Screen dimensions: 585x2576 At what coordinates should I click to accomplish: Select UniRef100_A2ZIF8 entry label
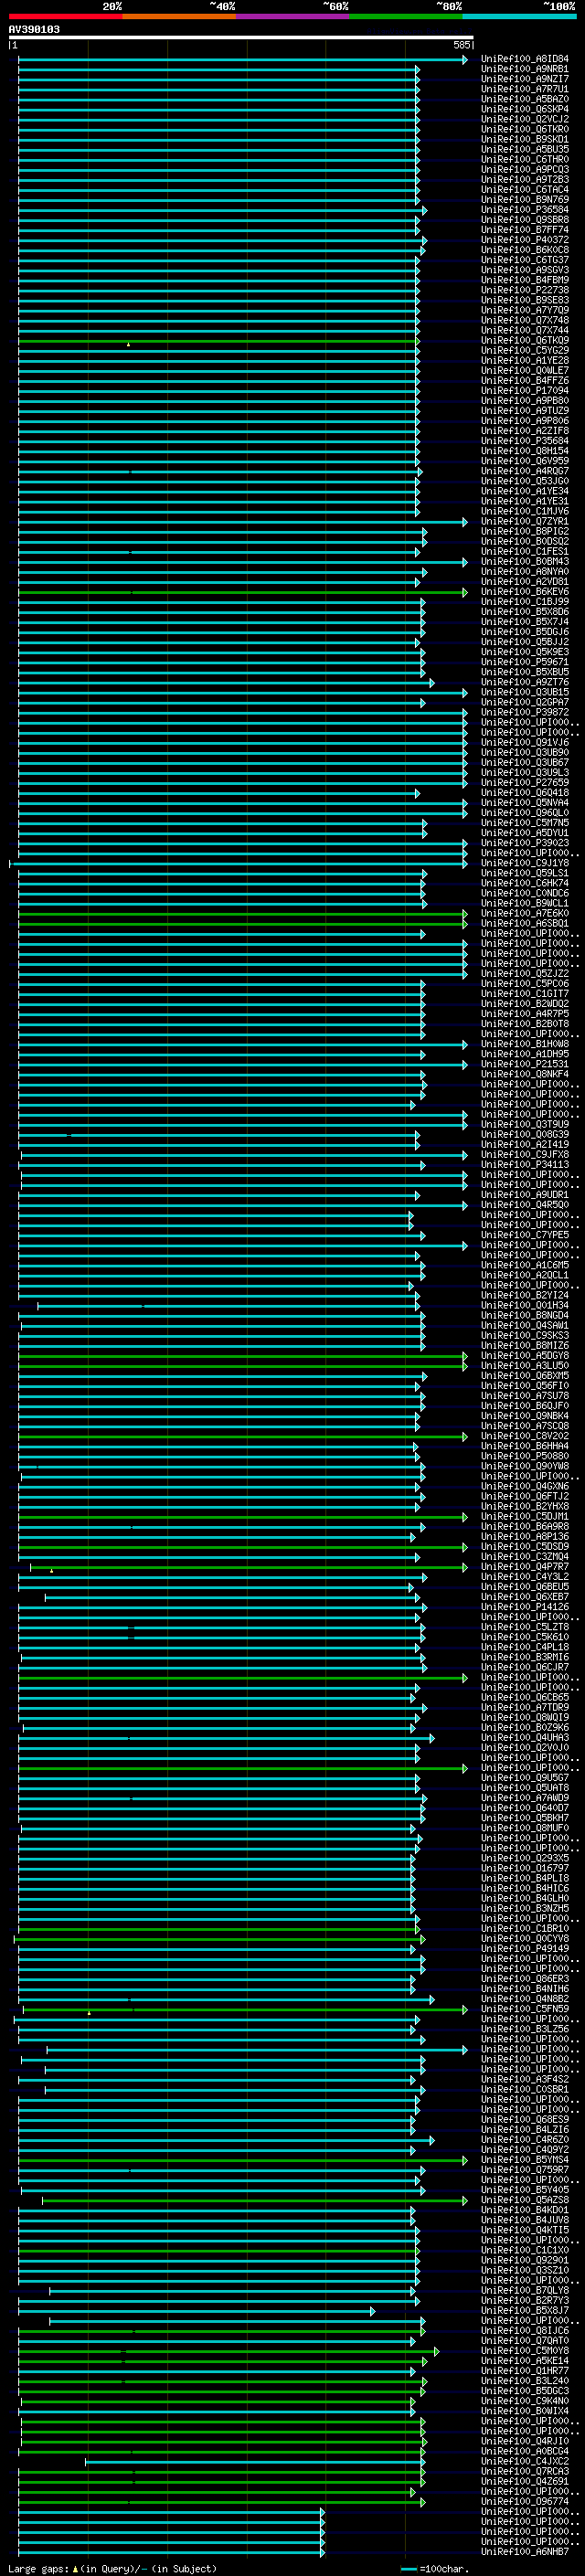pyautogui.click(x=524, y=431)
